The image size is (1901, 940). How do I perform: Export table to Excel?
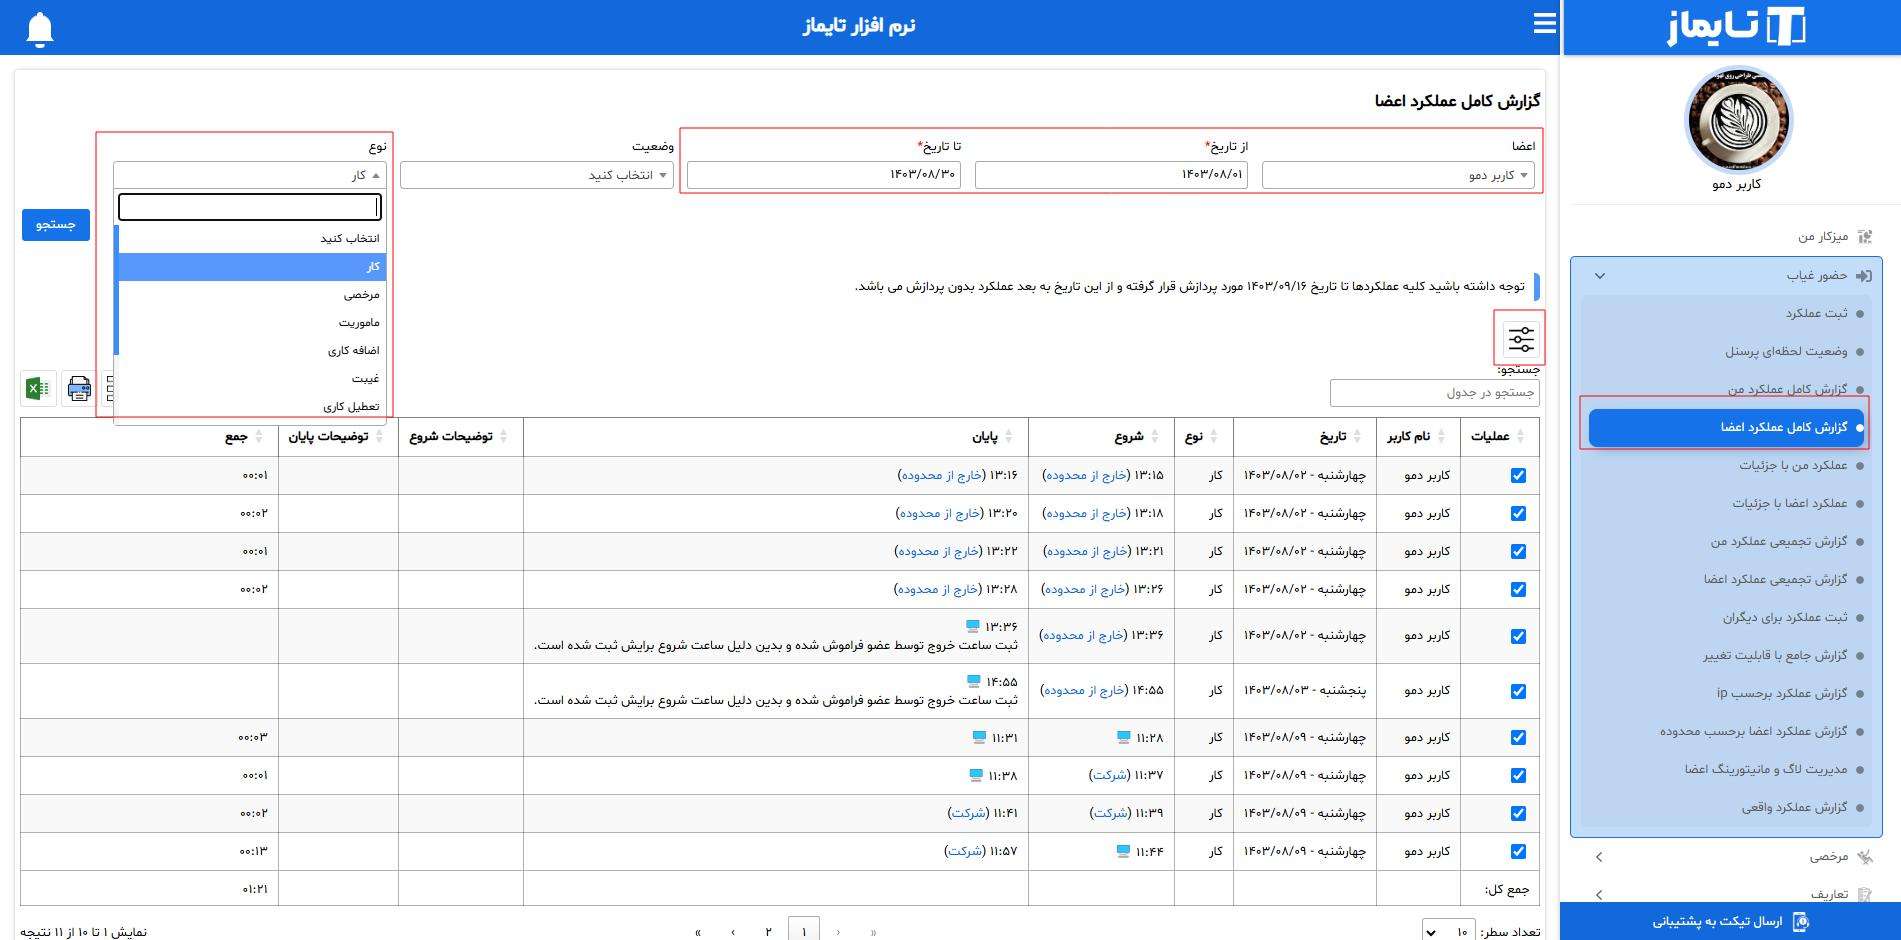coord(38,388)
